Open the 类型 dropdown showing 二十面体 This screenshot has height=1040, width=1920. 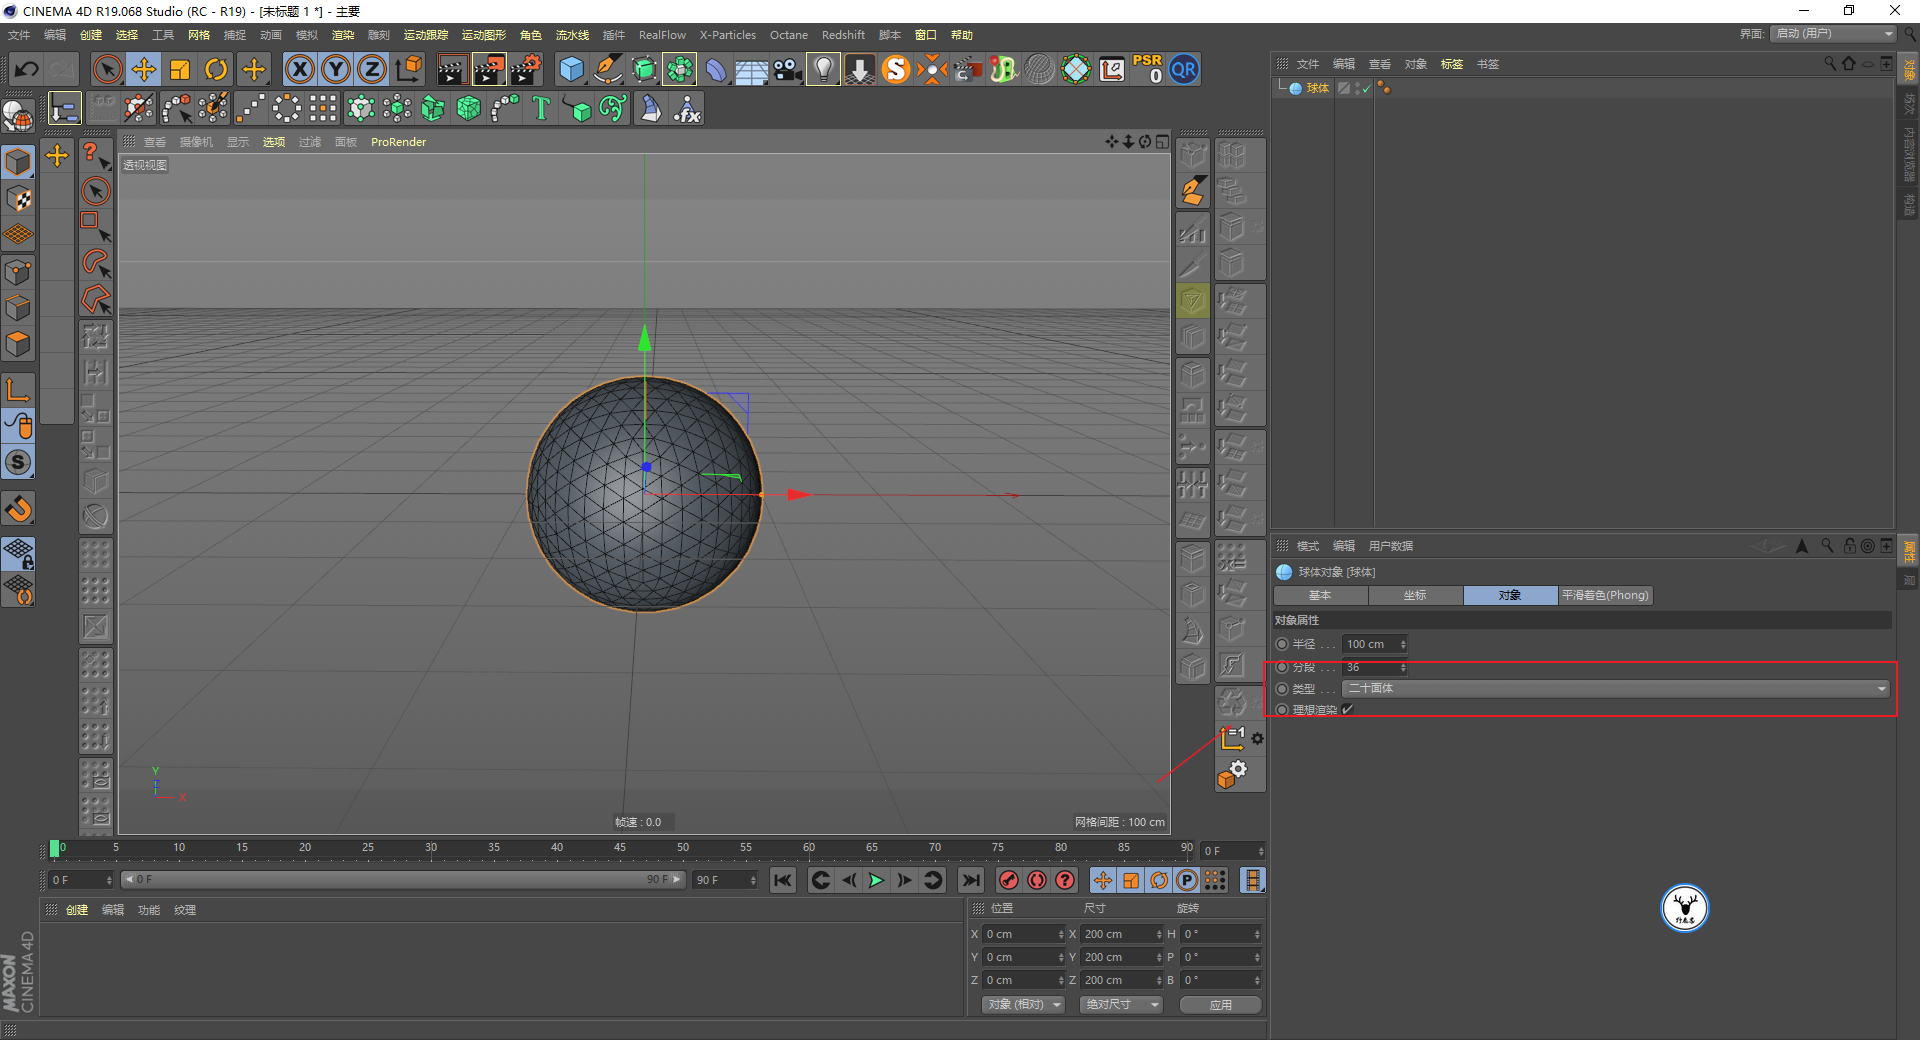click(x=1615, y=688)
